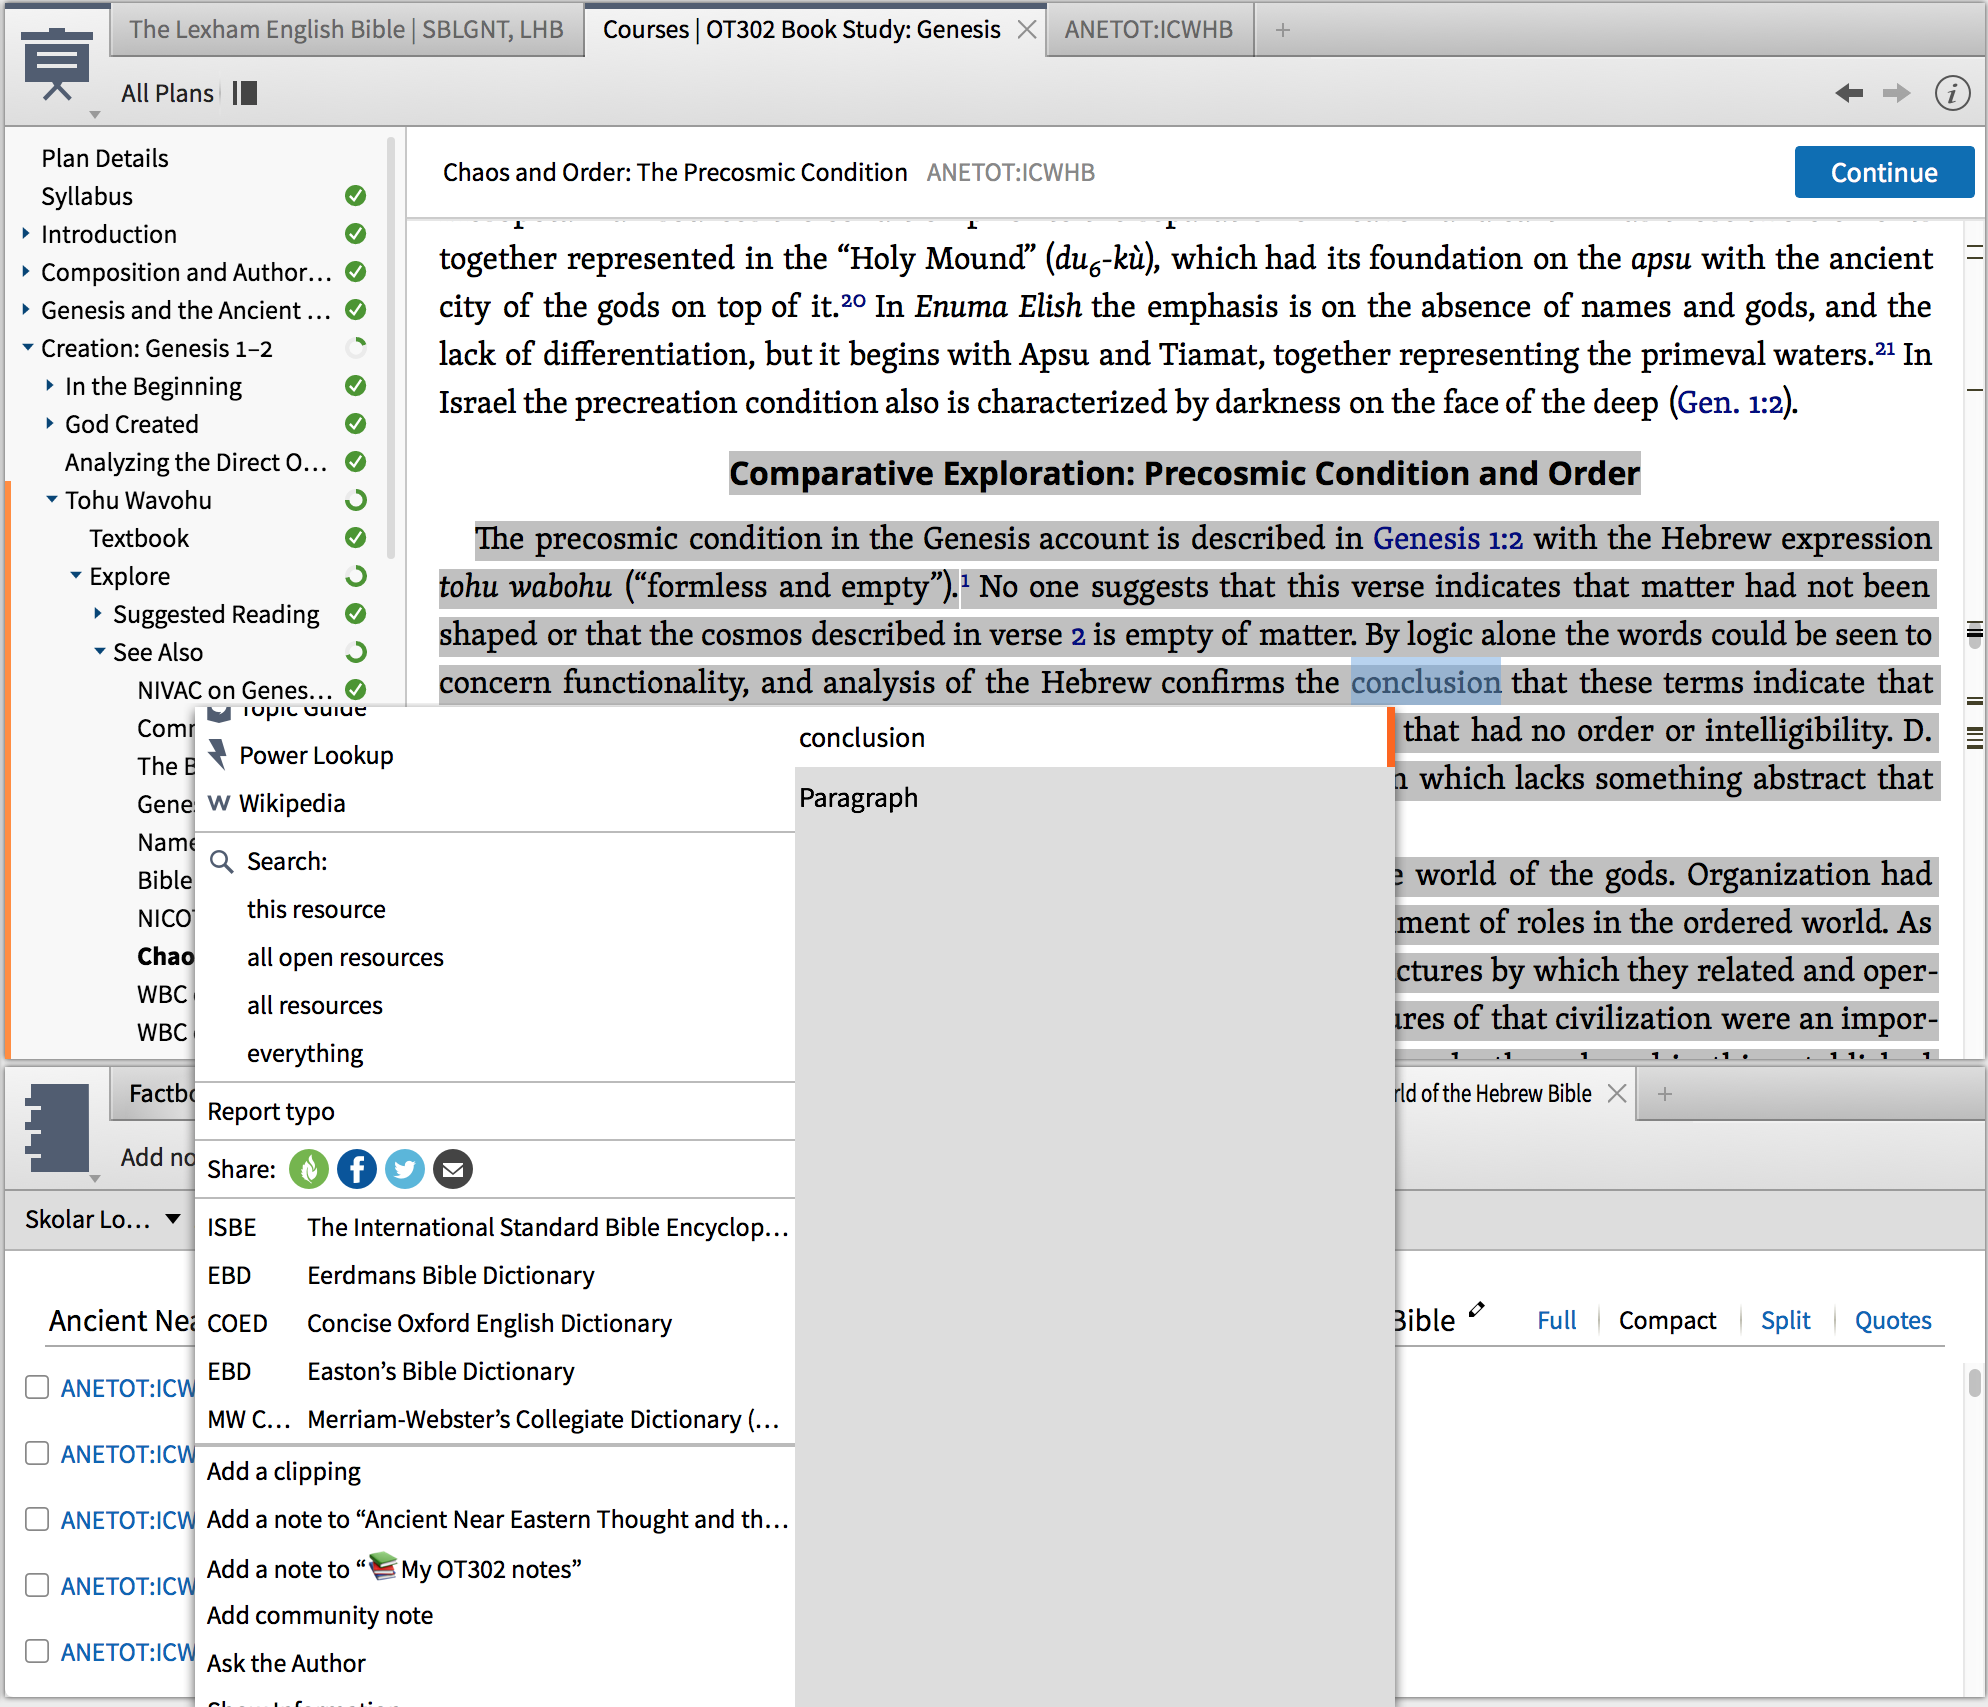
Task: Check the last ANETOT:ICWHB checkbox
Action: tap(37, 1651)
